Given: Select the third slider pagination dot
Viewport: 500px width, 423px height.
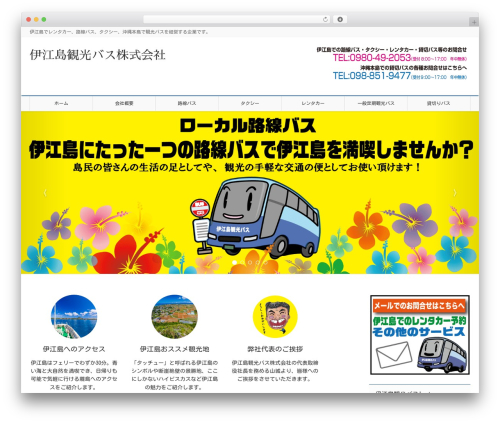Looking at the screenshot, I should click(250, 263).
